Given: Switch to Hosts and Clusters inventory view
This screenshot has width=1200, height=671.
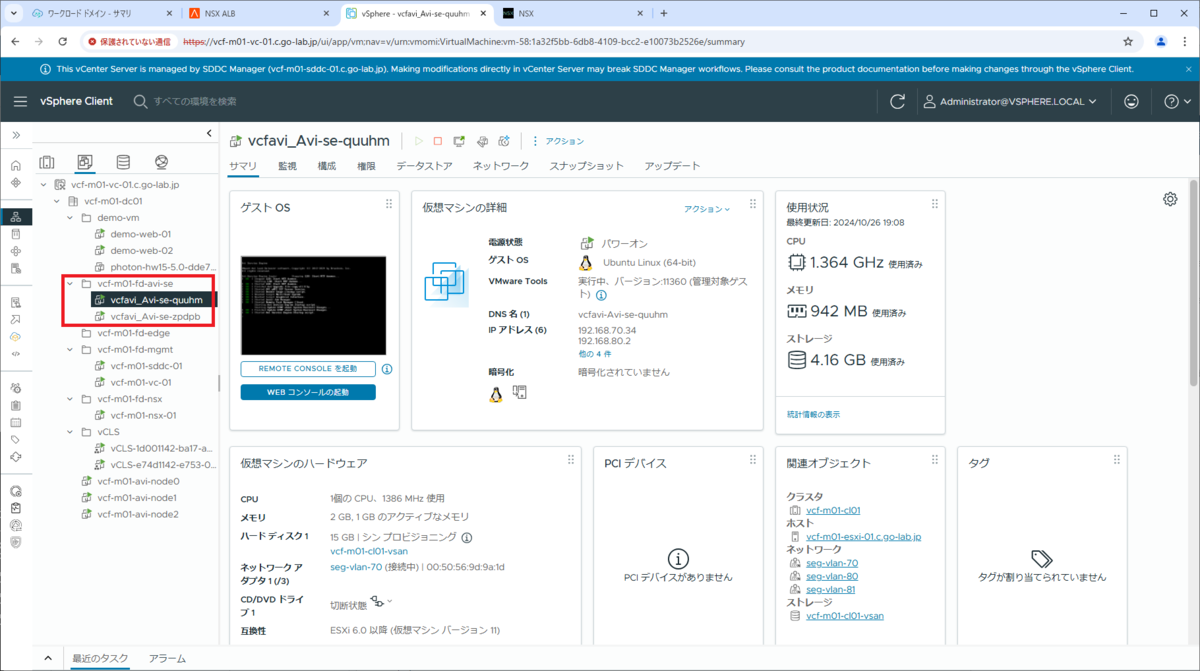Looking at the screenshot, I should 46,162.
